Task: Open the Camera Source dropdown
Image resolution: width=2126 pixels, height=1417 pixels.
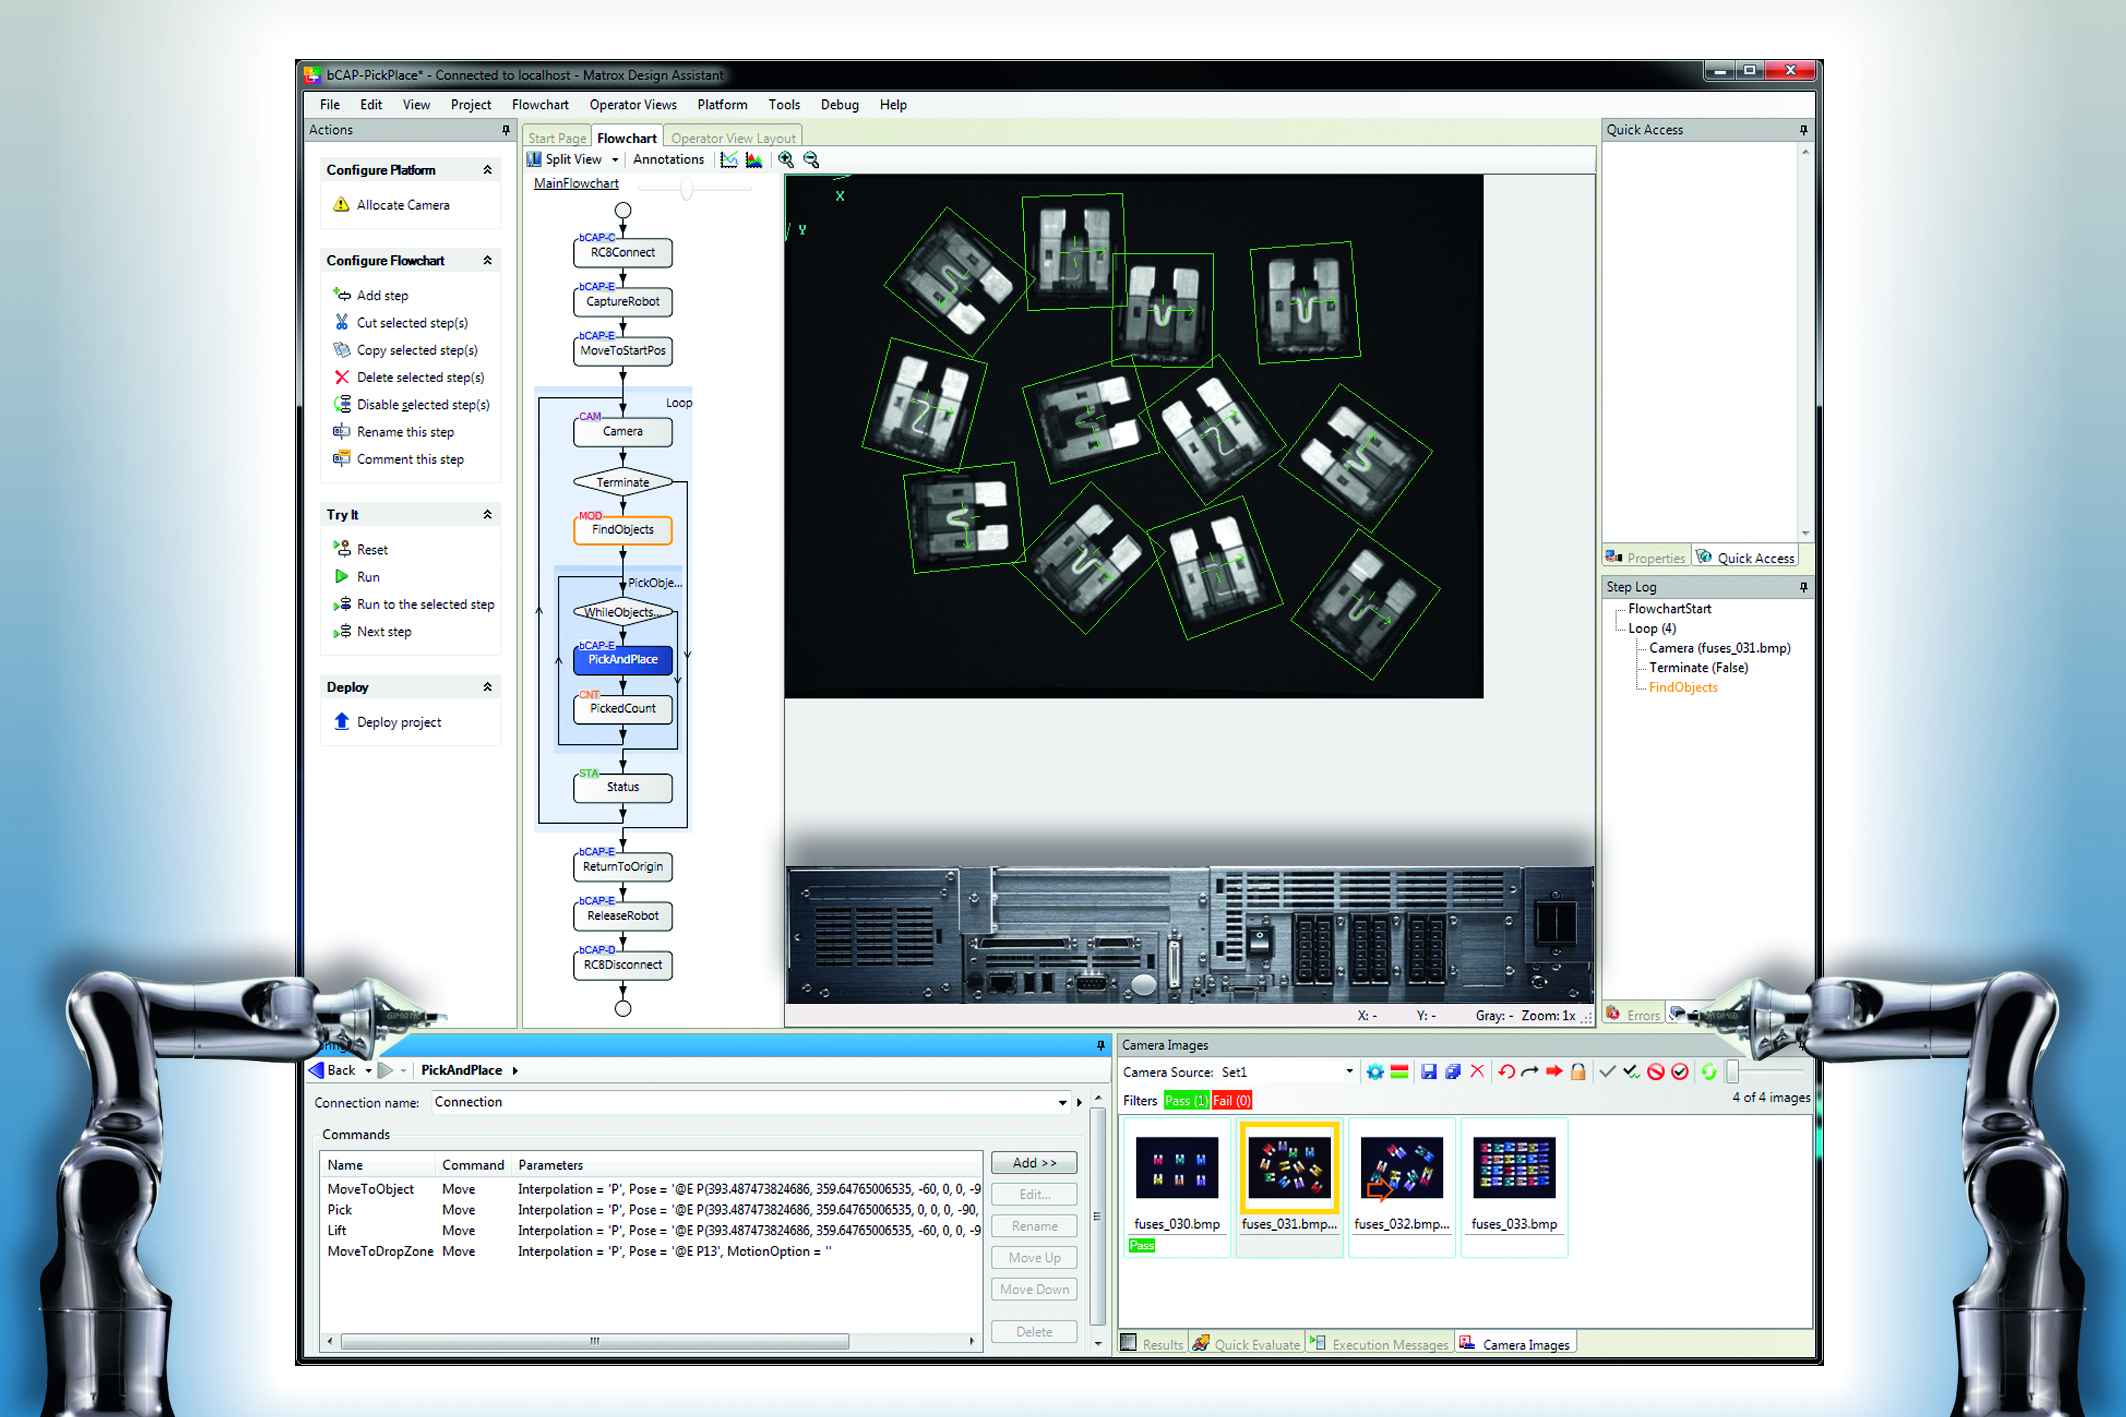Action: click(x=1349, y=1072)
